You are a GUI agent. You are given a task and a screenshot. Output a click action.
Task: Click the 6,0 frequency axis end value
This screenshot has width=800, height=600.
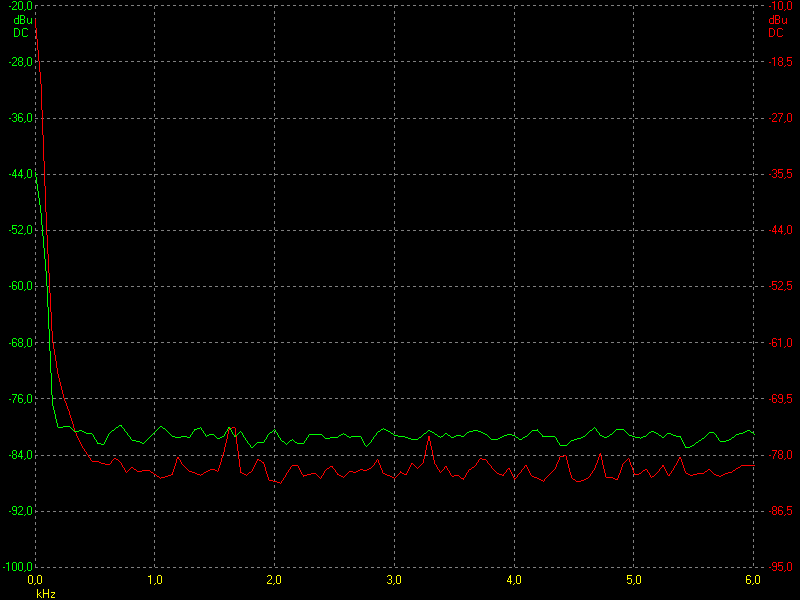[753, 580]
